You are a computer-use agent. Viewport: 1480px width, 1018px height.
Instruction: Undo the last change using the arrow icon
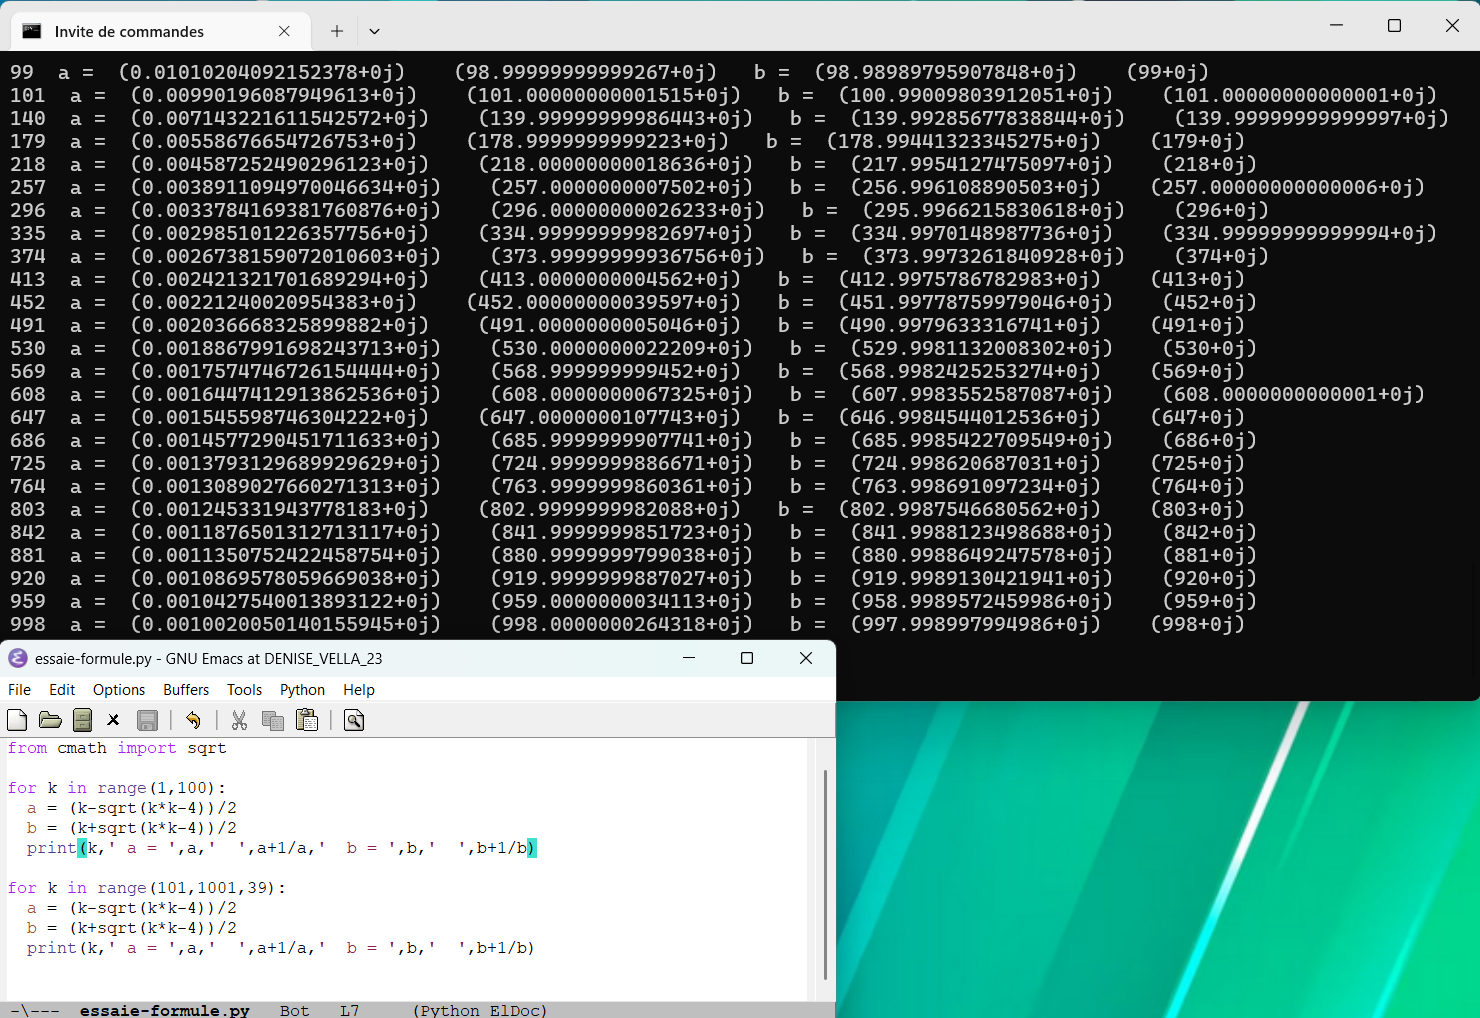tap(193, 720)
